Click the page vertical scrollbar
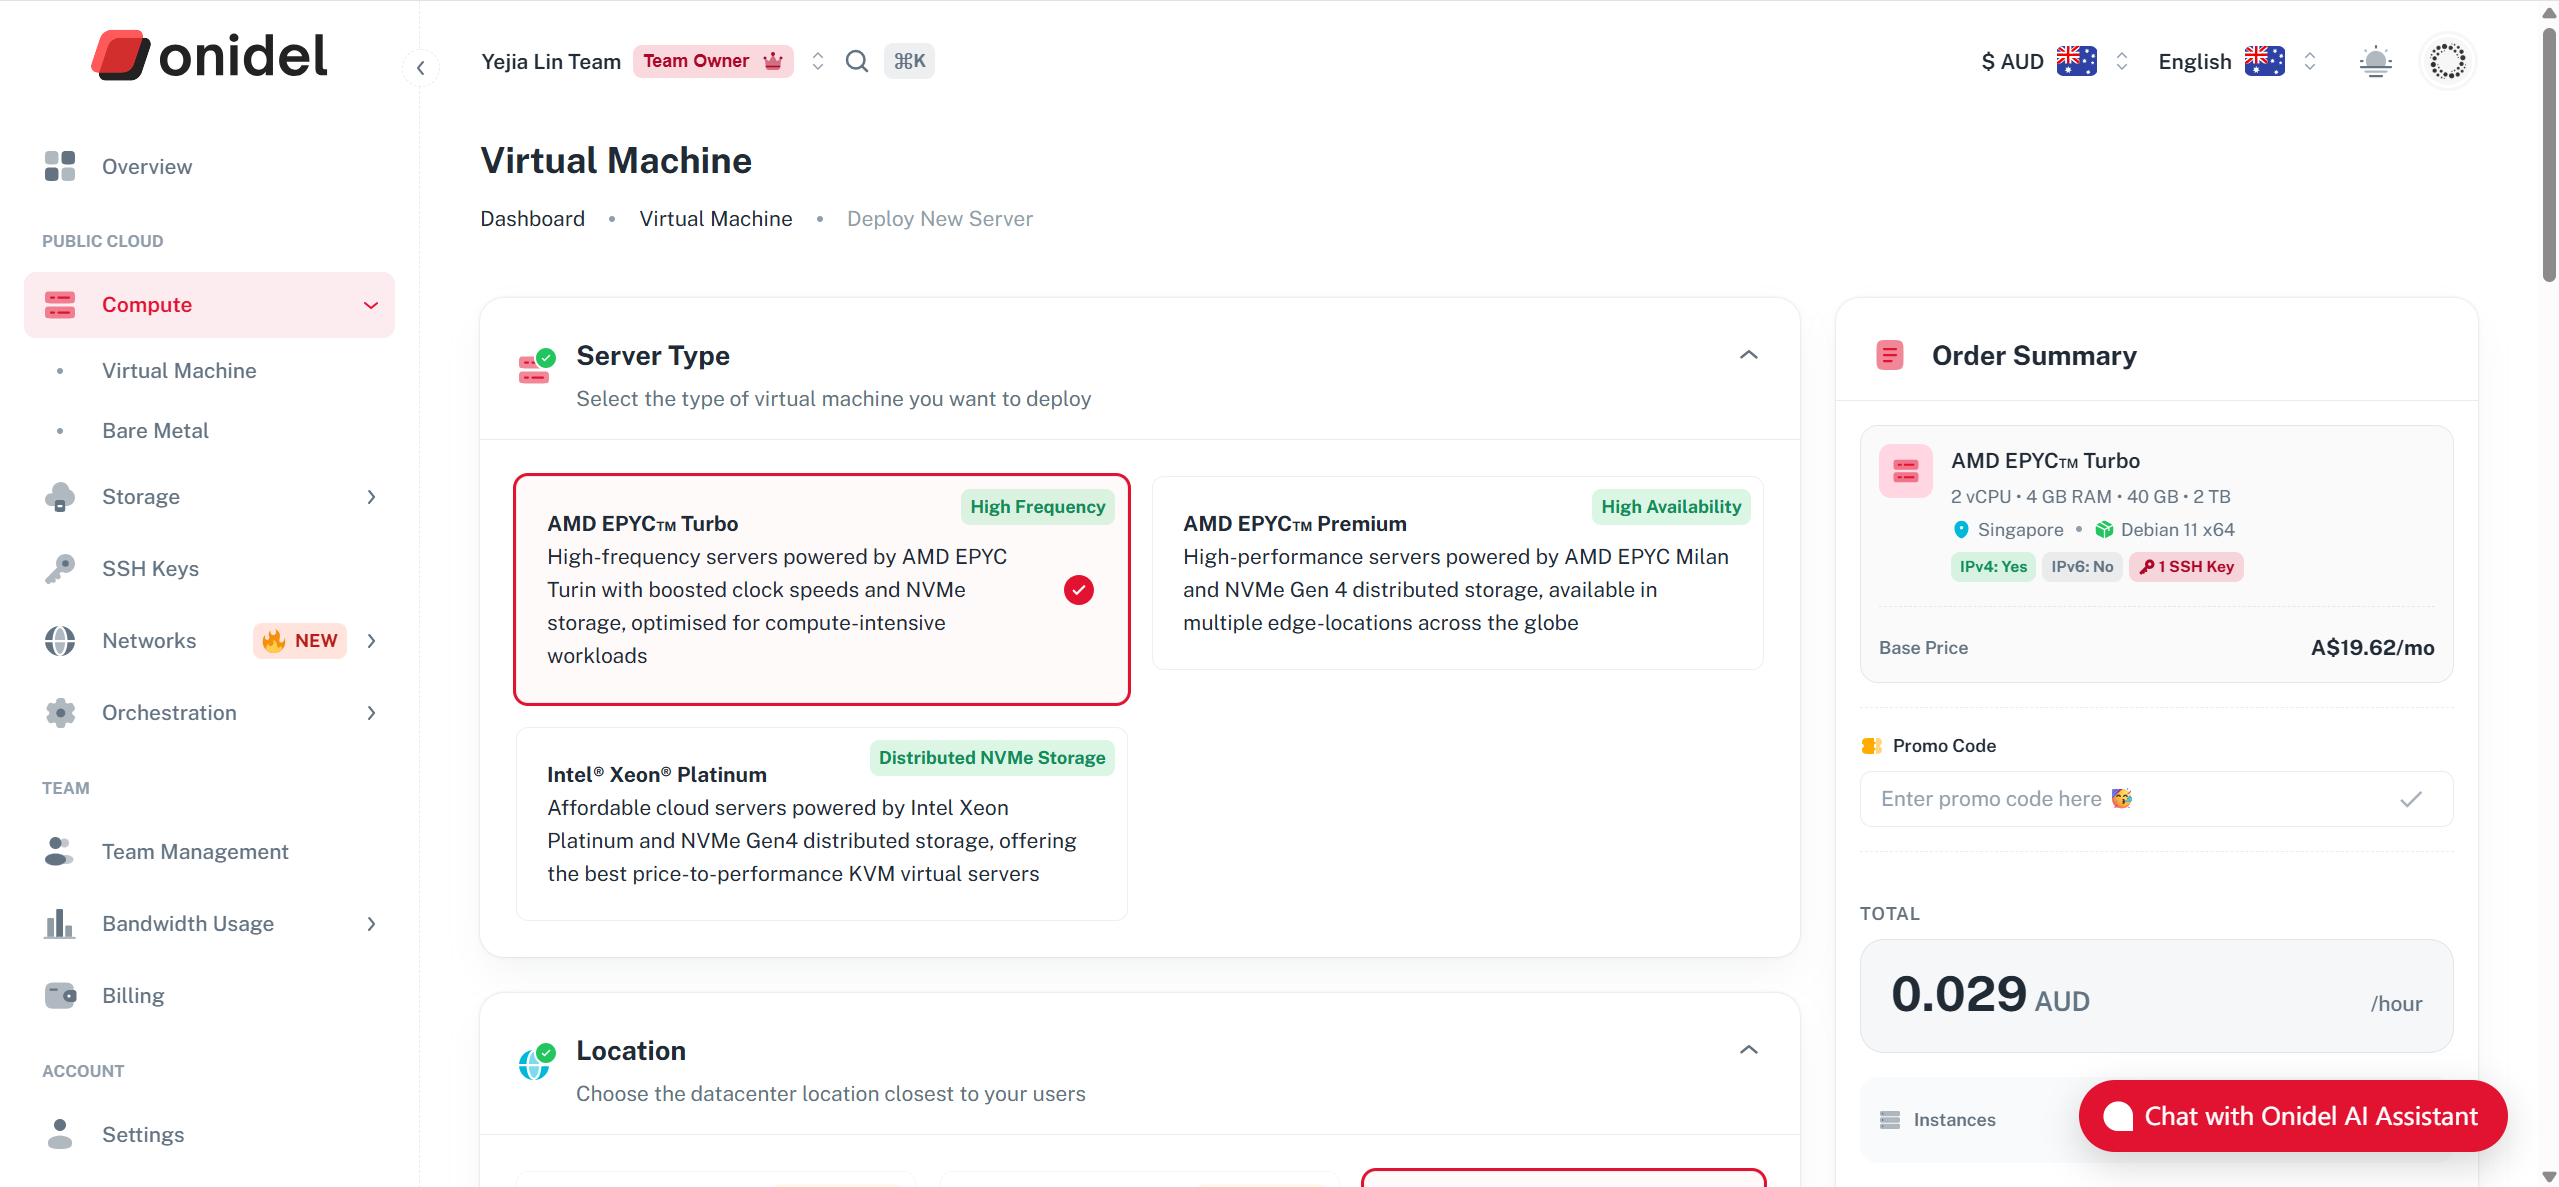Image resolution: width=2559 pixels, height=1187 pixels. tap(2549, 155)
